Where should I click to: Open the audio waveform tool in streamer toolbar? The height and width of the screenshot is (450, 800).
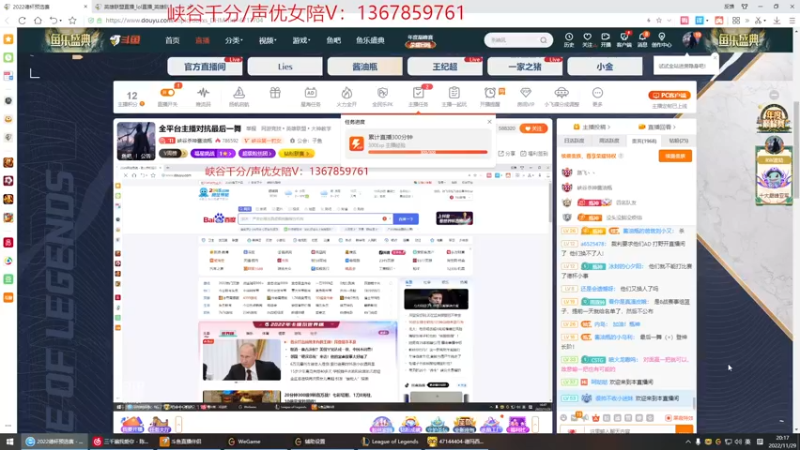(x=203, y=93)
